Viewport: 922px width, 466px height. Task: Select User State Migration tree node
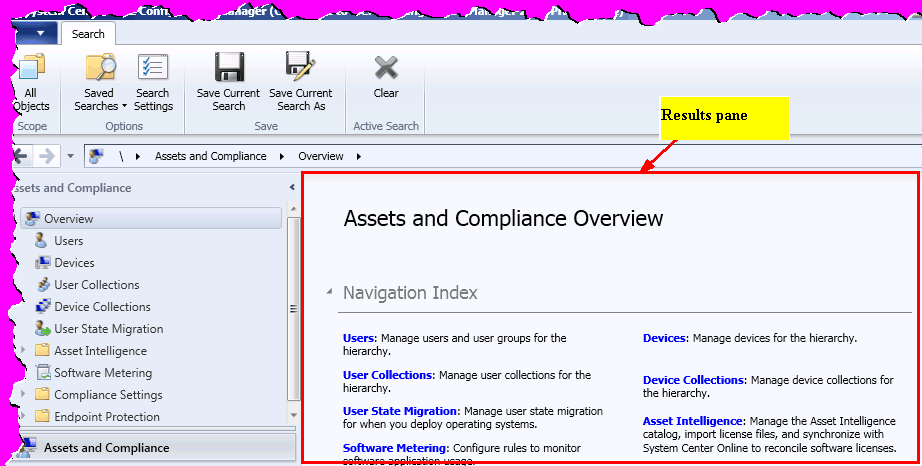pos(109,329)
